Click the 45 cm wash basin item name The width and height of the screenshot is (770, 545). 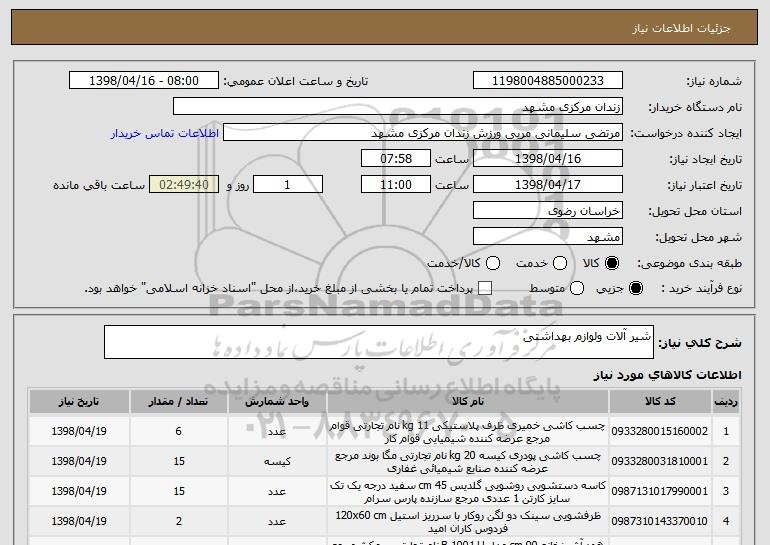point(467,492)
